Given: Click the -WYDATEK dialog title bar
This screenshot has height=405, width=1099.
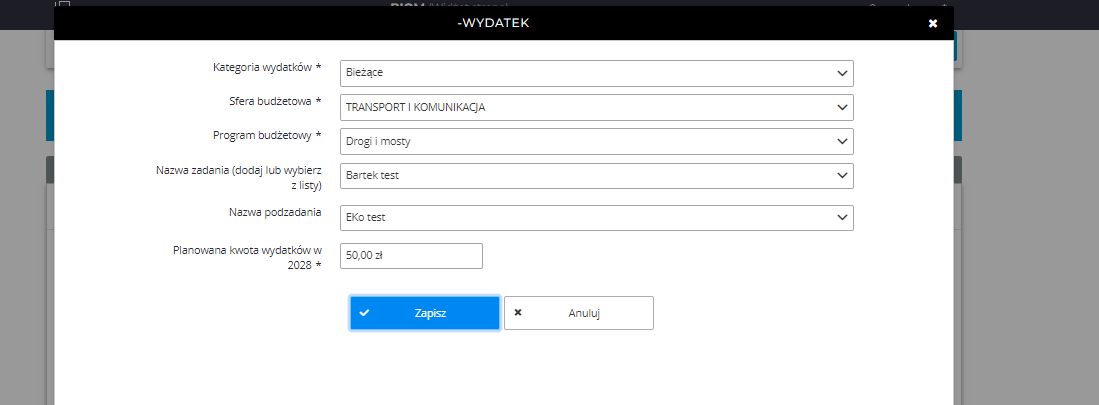Looking at the screenshot, I should click(493, 23).
